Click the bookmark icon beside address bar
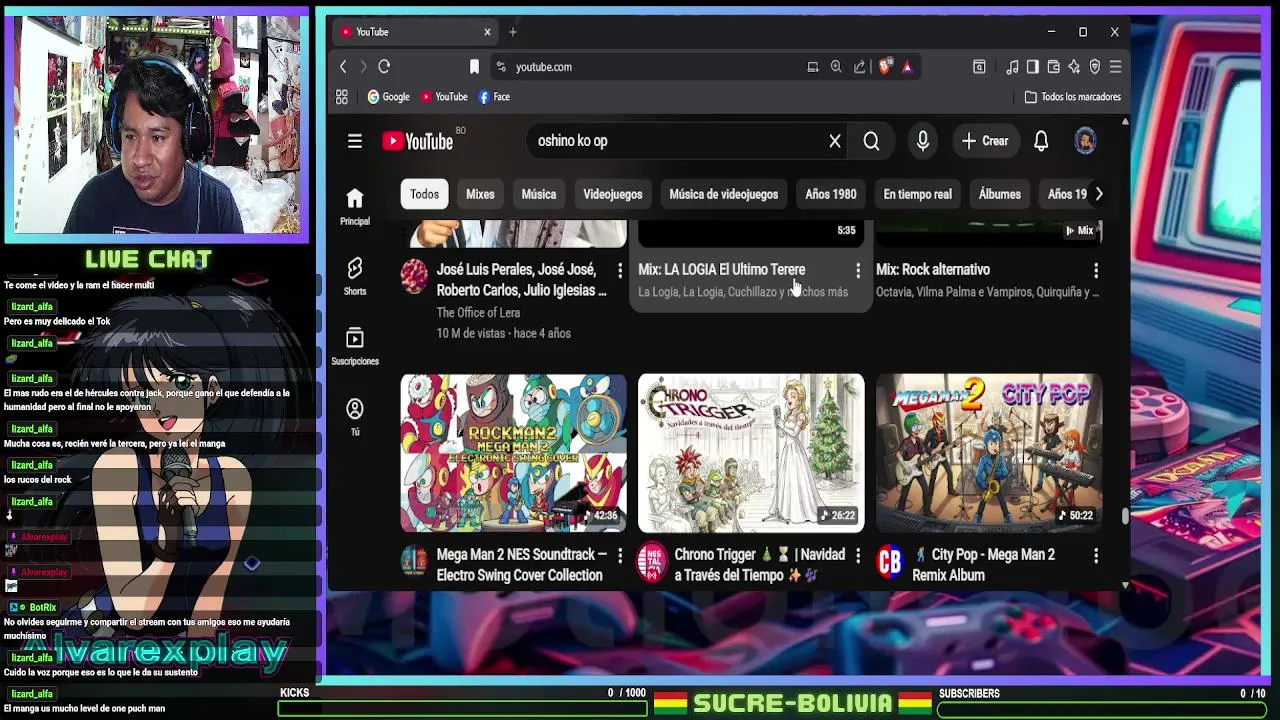This screenshot has height=720, width=1280. [474, 67]
